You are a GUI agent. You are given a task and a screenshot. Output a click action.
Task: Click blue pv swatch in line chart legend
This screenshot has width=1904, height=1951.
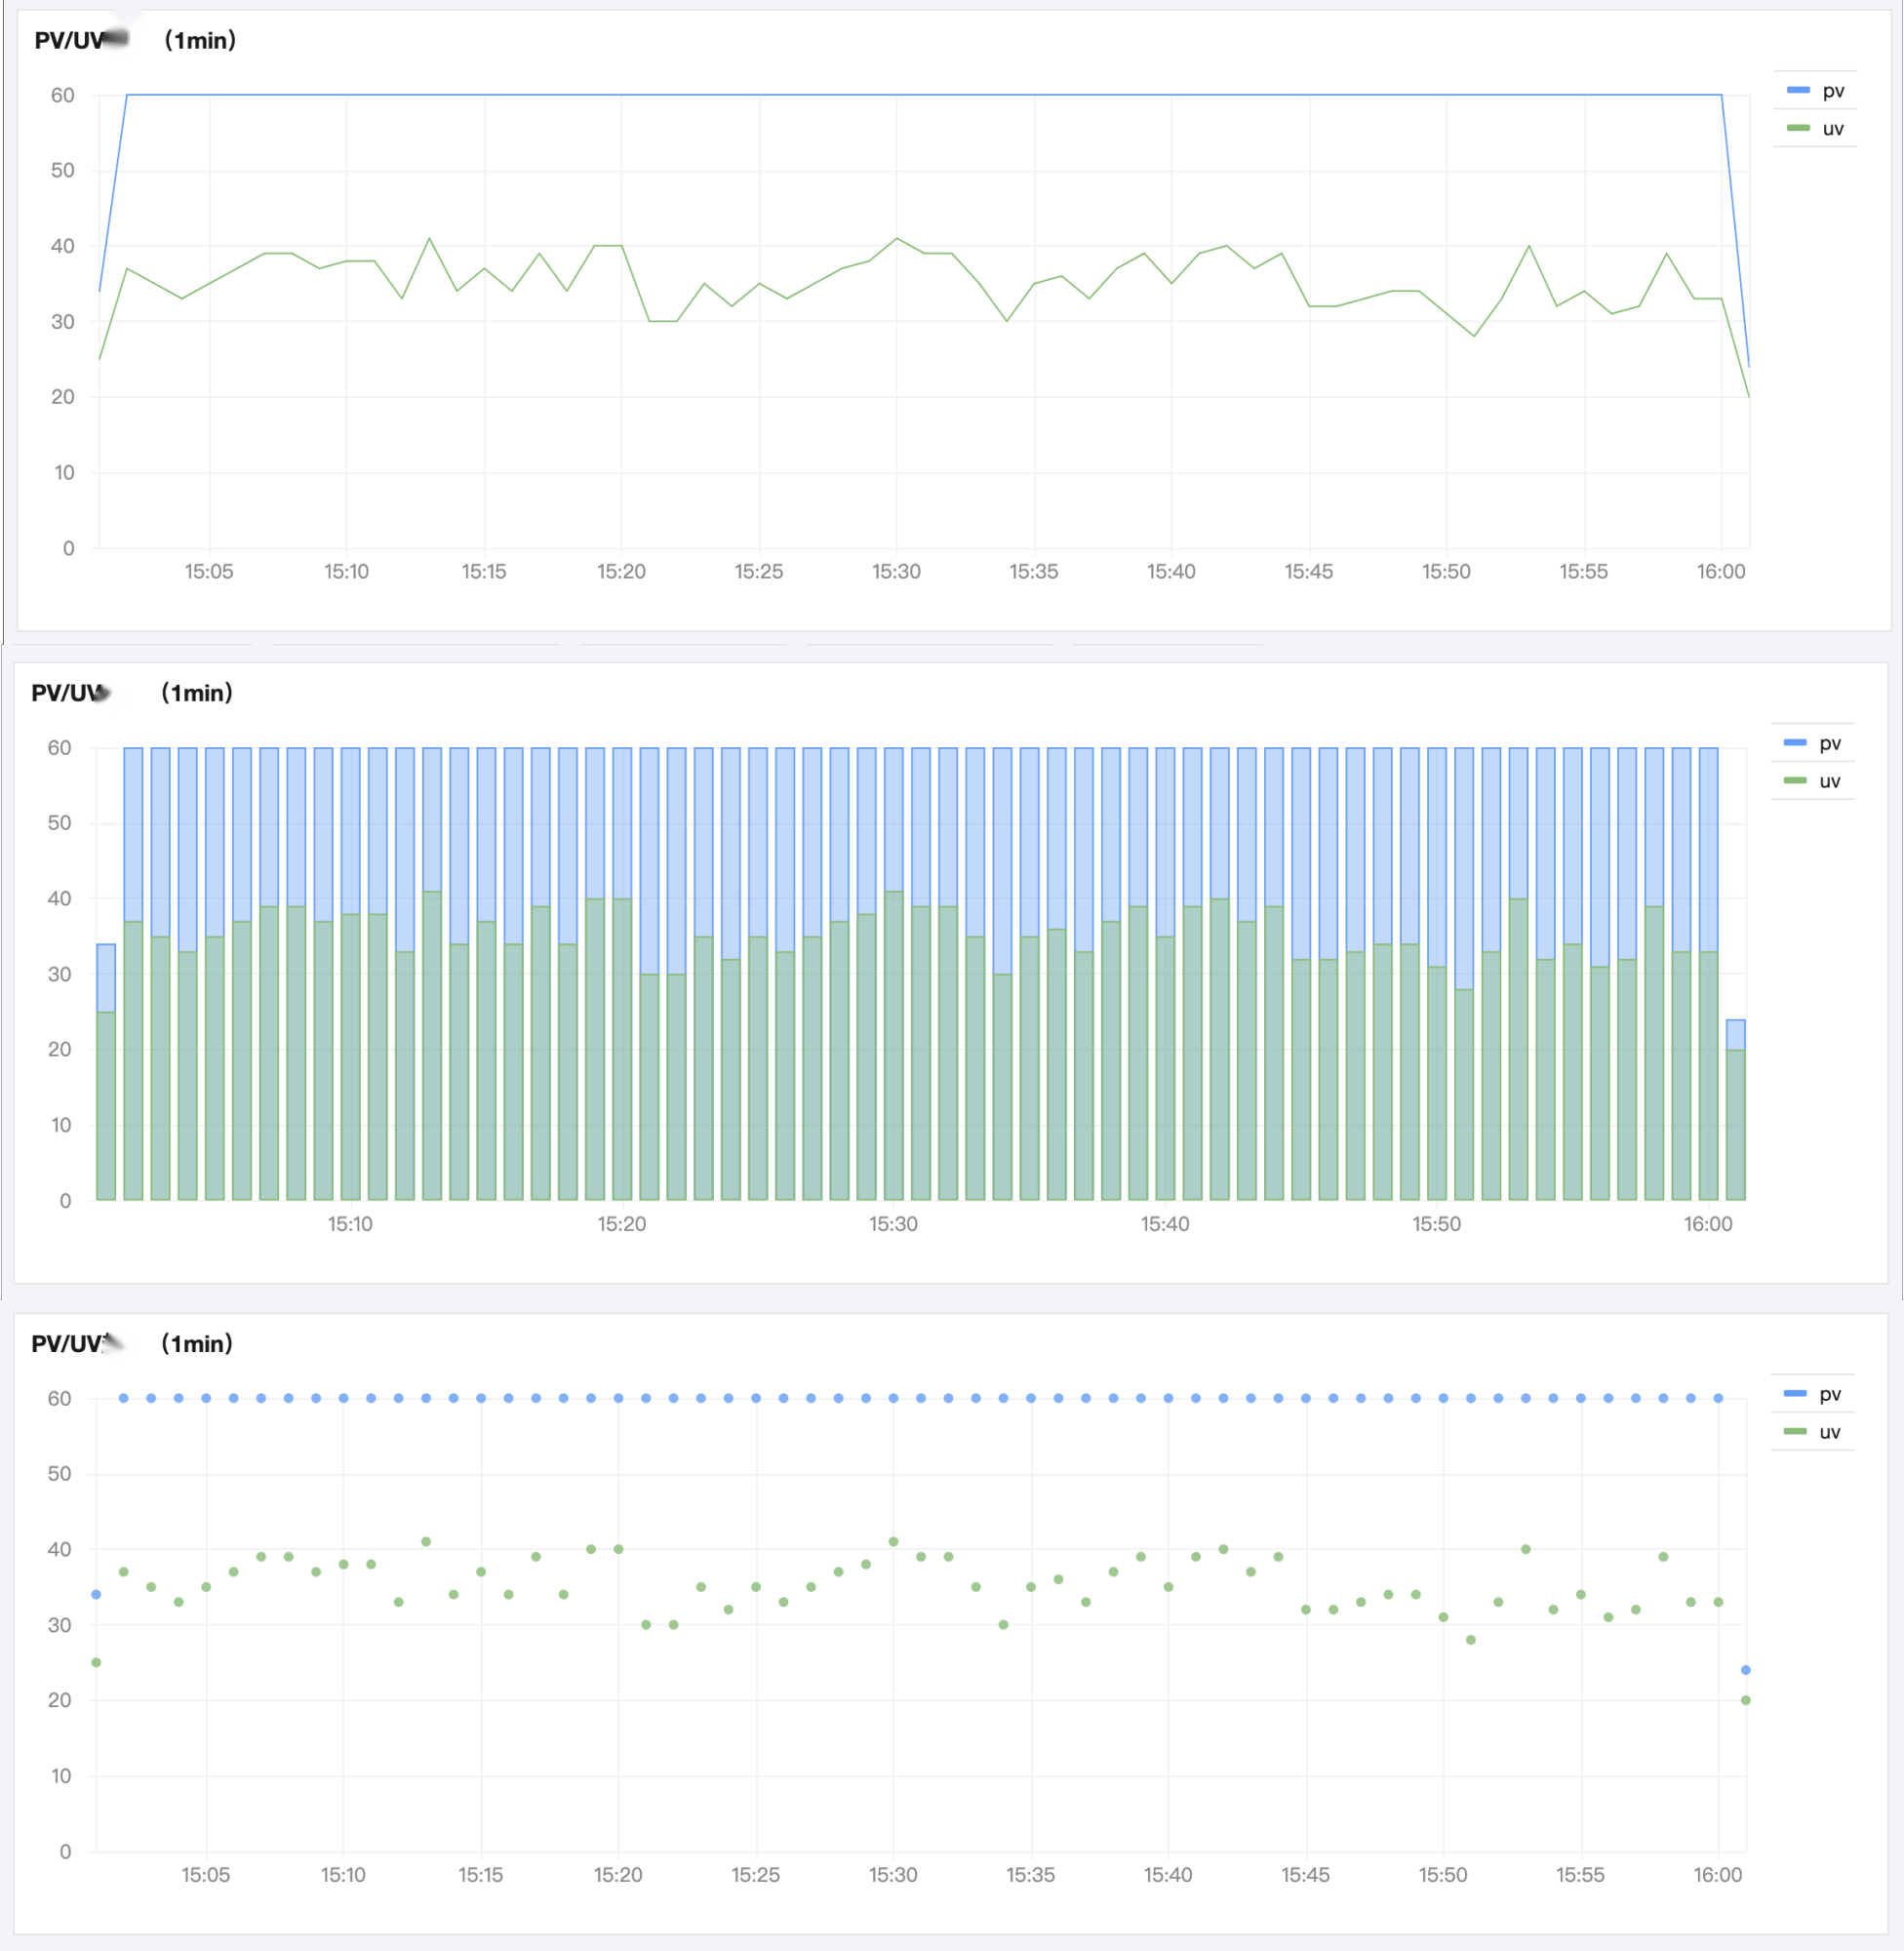pos(1798,91)
